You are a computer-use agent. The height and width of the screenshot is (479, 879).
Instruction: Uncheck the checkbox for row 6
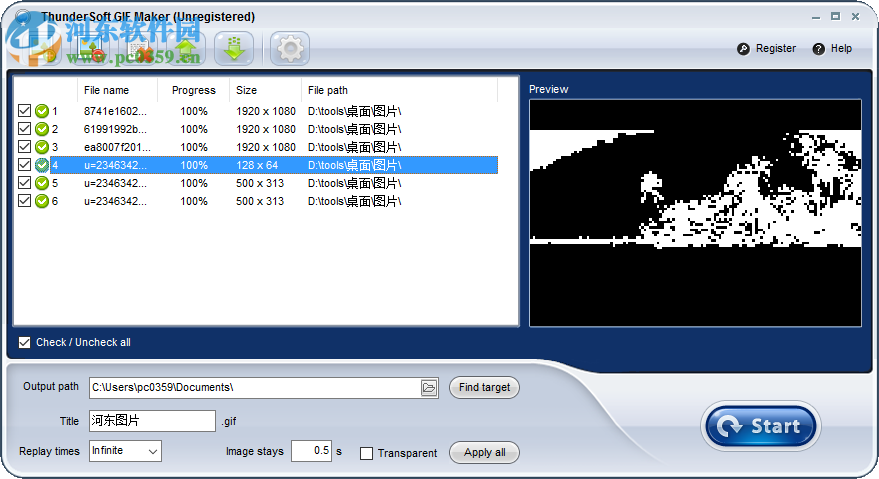24,200
